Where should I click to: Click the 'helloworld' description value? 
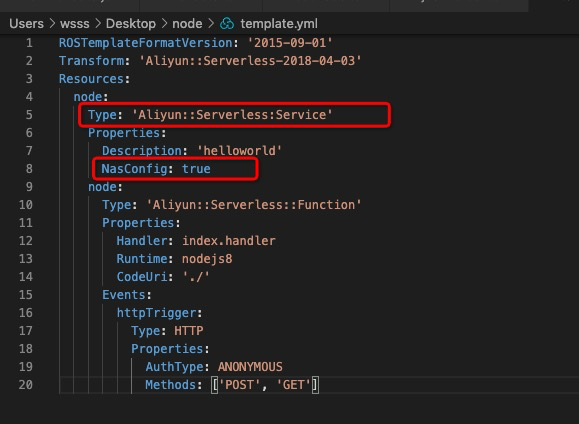click(239, 151)
